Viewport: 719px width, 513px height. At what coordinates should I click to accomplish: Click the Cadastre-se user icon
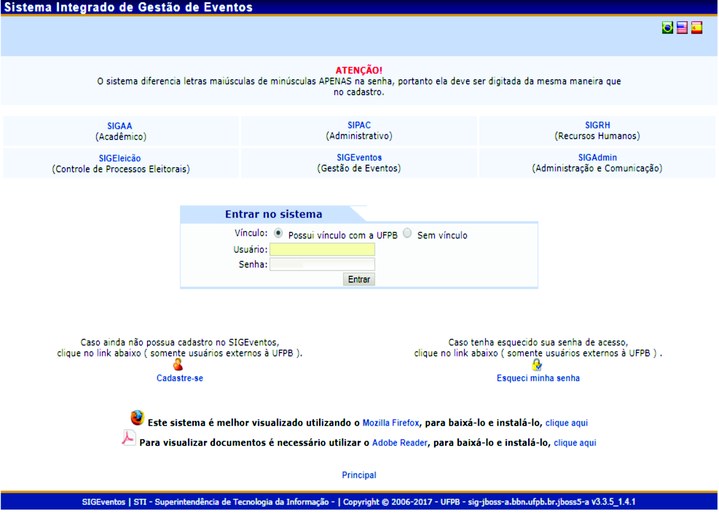pyautogui.click(x=179, y=365)
